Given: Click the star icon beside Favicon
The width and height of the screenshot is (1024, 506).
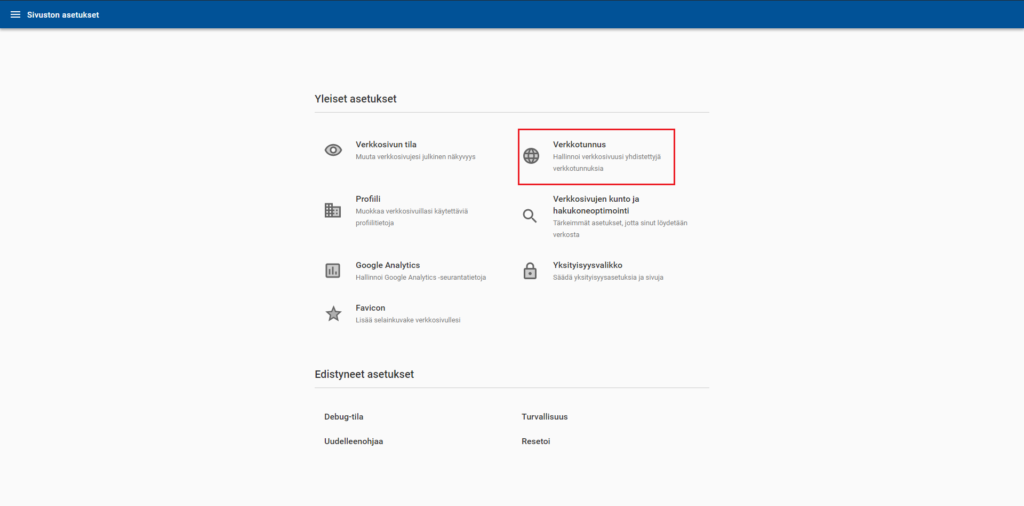Looking at the screenshot, I should click(x=333, y=313).
